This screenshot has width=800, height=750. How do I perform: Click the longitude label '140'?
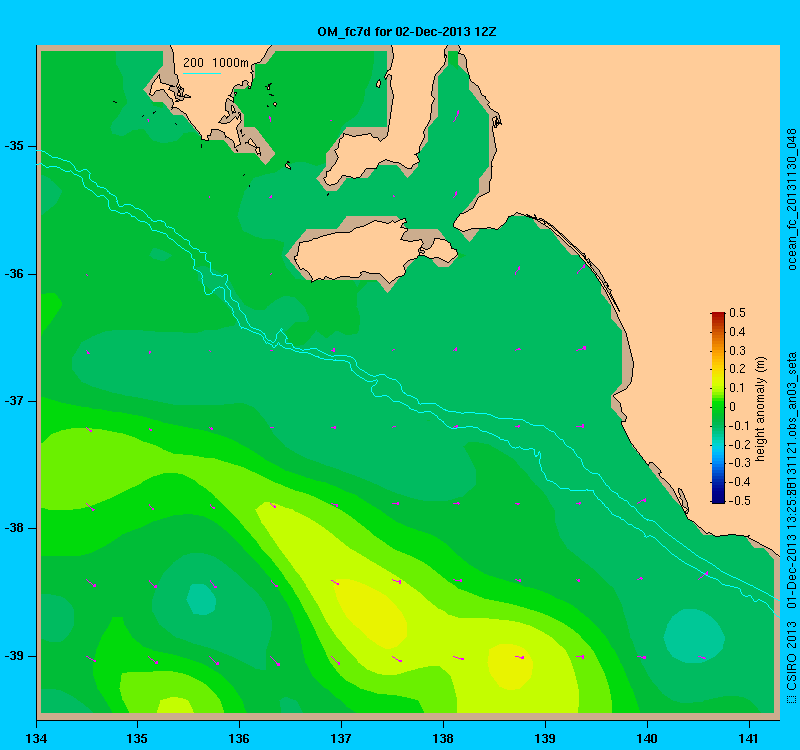pos(647,738)
